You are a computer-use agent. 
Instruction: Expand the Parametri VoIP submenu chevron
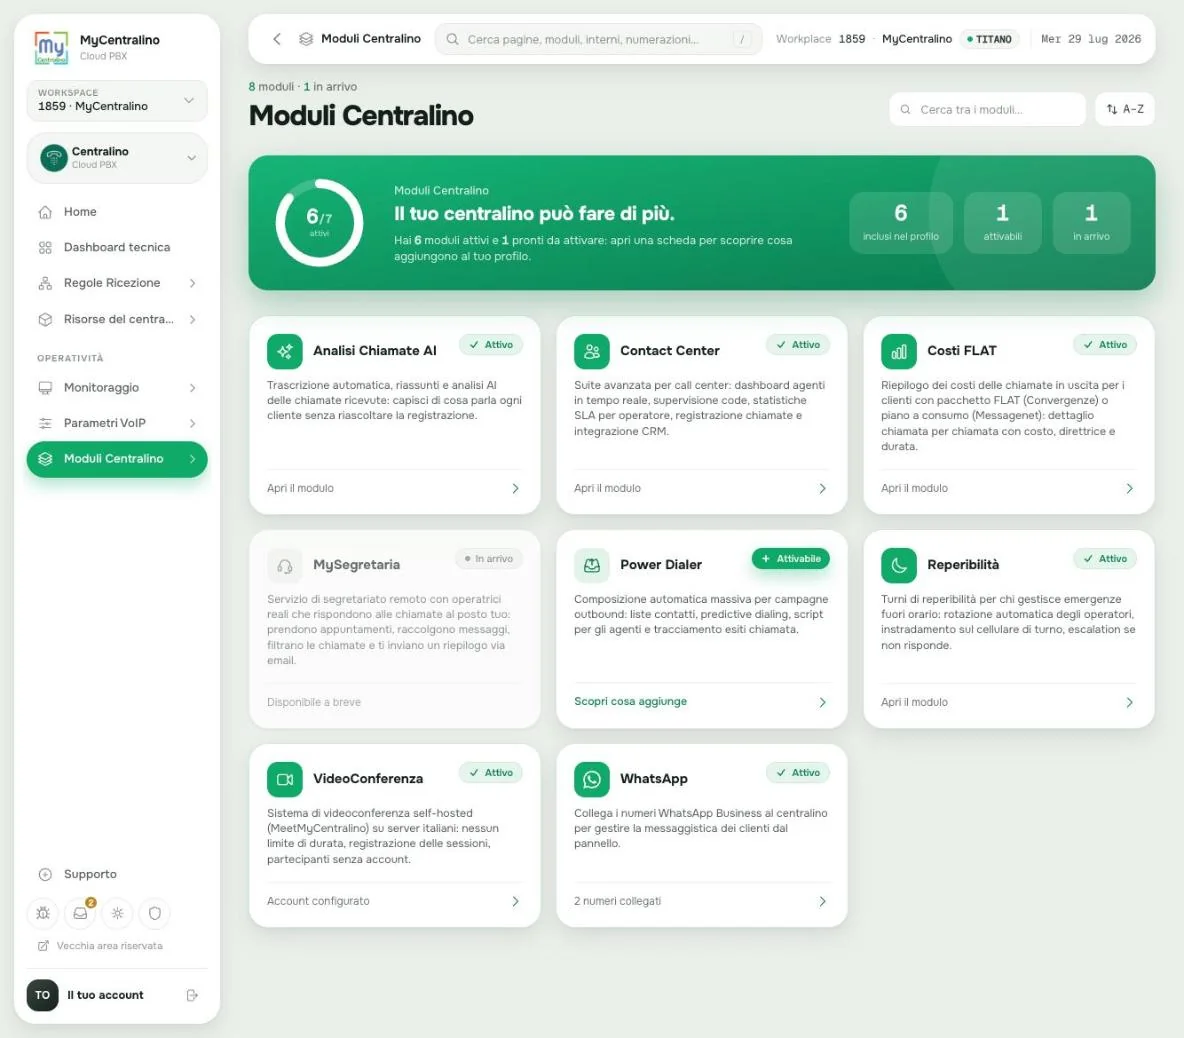coord(193,424)
